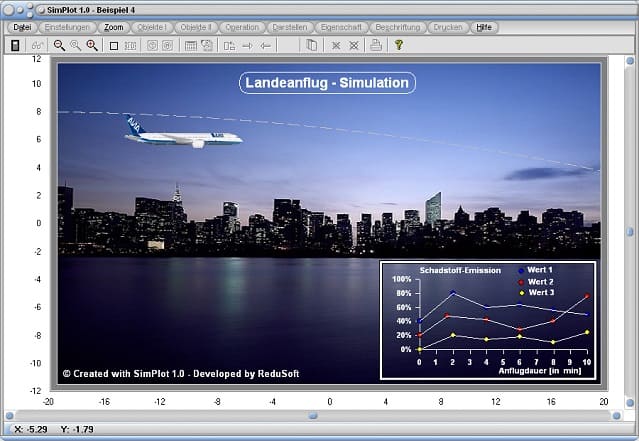Screen dimensions: 639x441
Task: Click the 'Anflugdauer [in min]' axis label
Action: click(540, 371)
